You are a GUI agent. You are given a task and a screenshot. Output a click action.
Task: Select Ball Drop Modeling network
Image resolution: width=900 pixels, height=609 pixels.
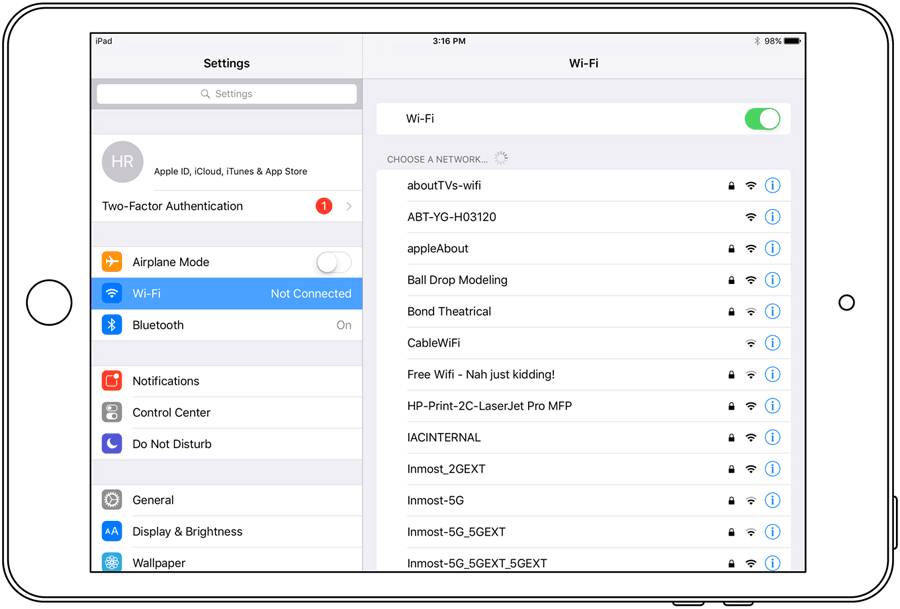coord(583,280)
